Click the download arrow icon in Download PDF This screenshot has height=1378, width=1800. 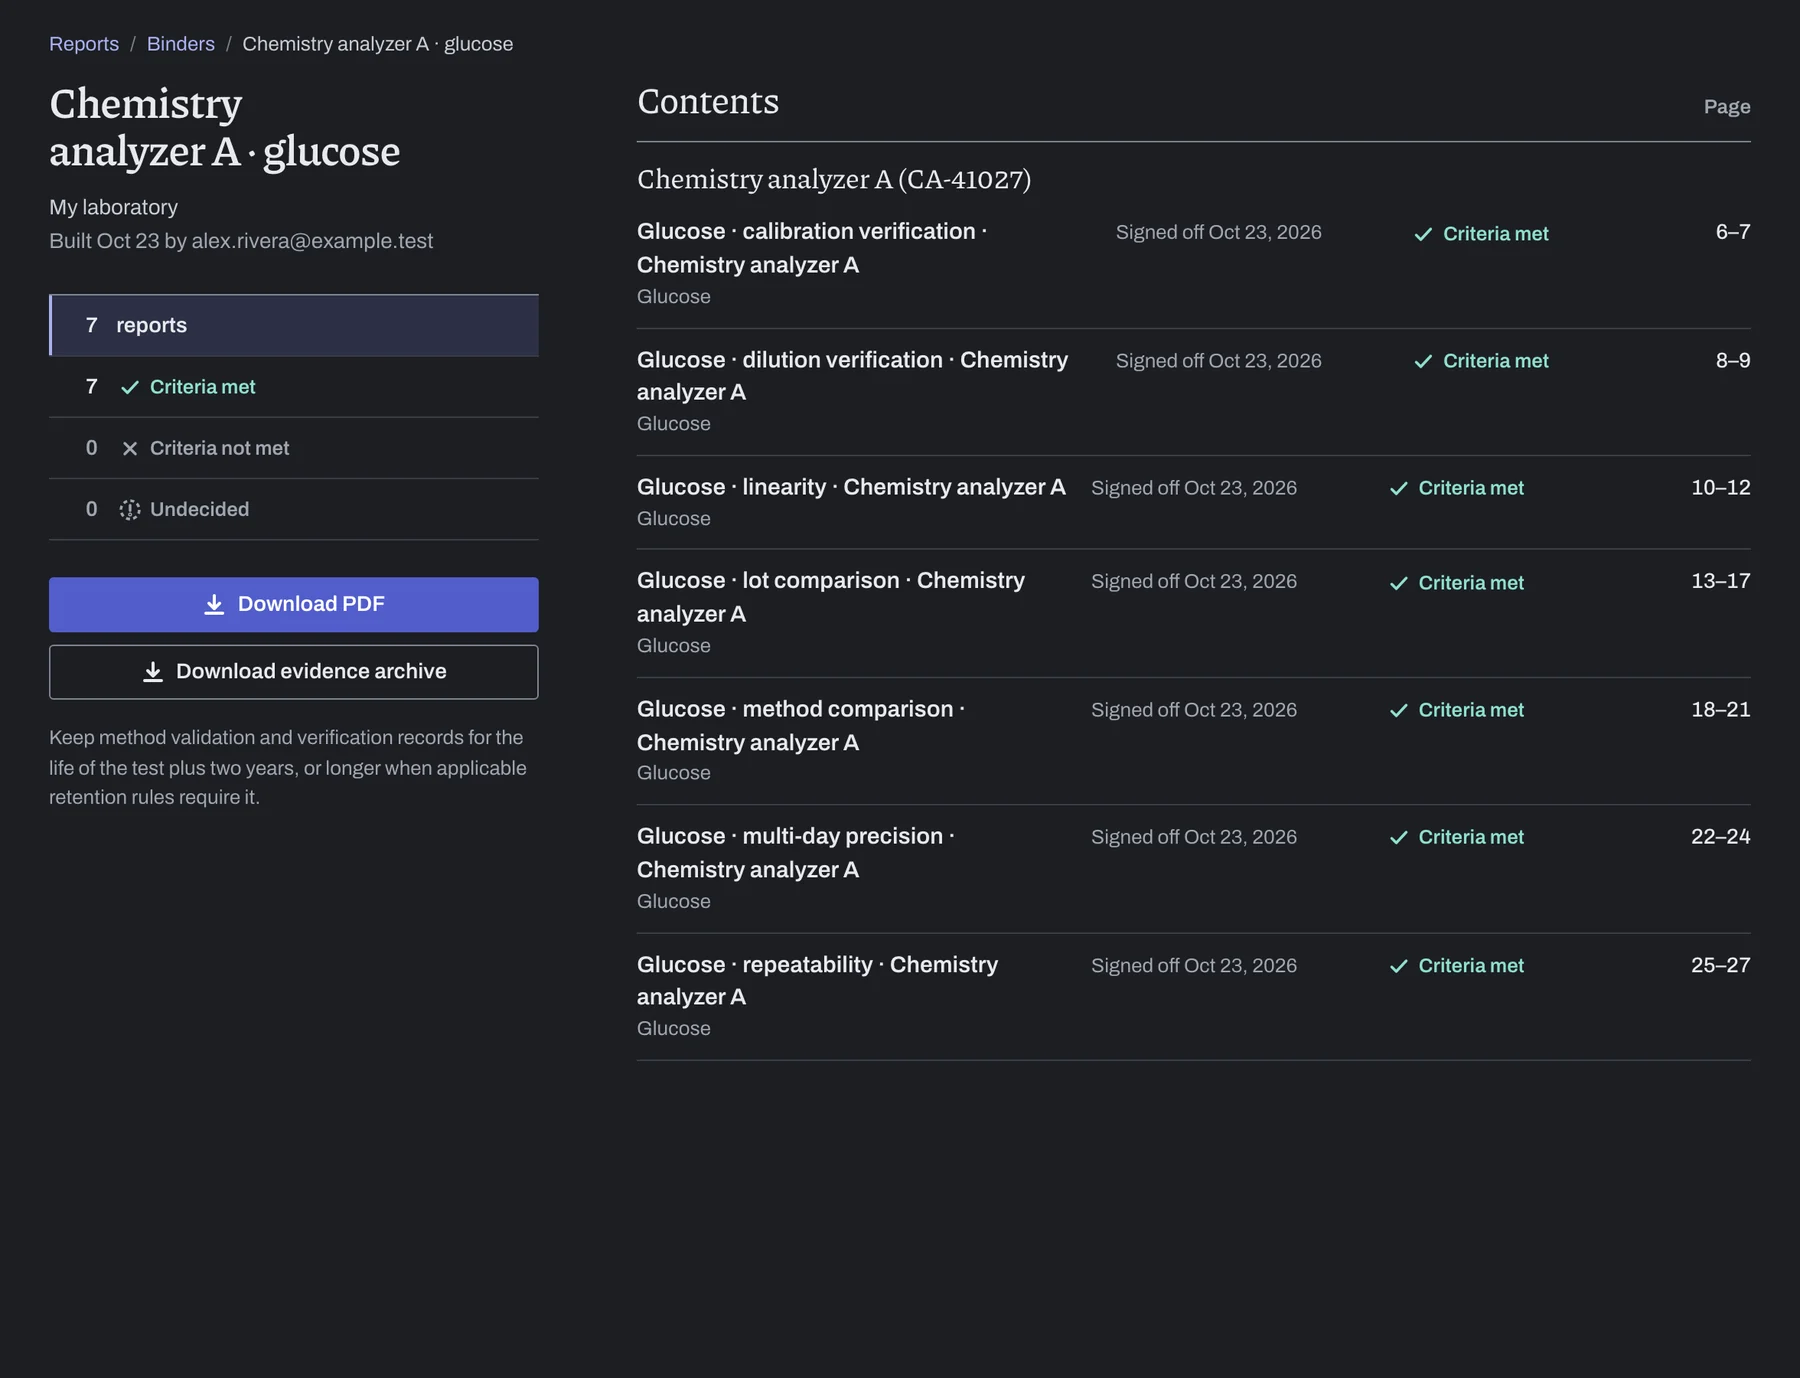click(214, 604)
